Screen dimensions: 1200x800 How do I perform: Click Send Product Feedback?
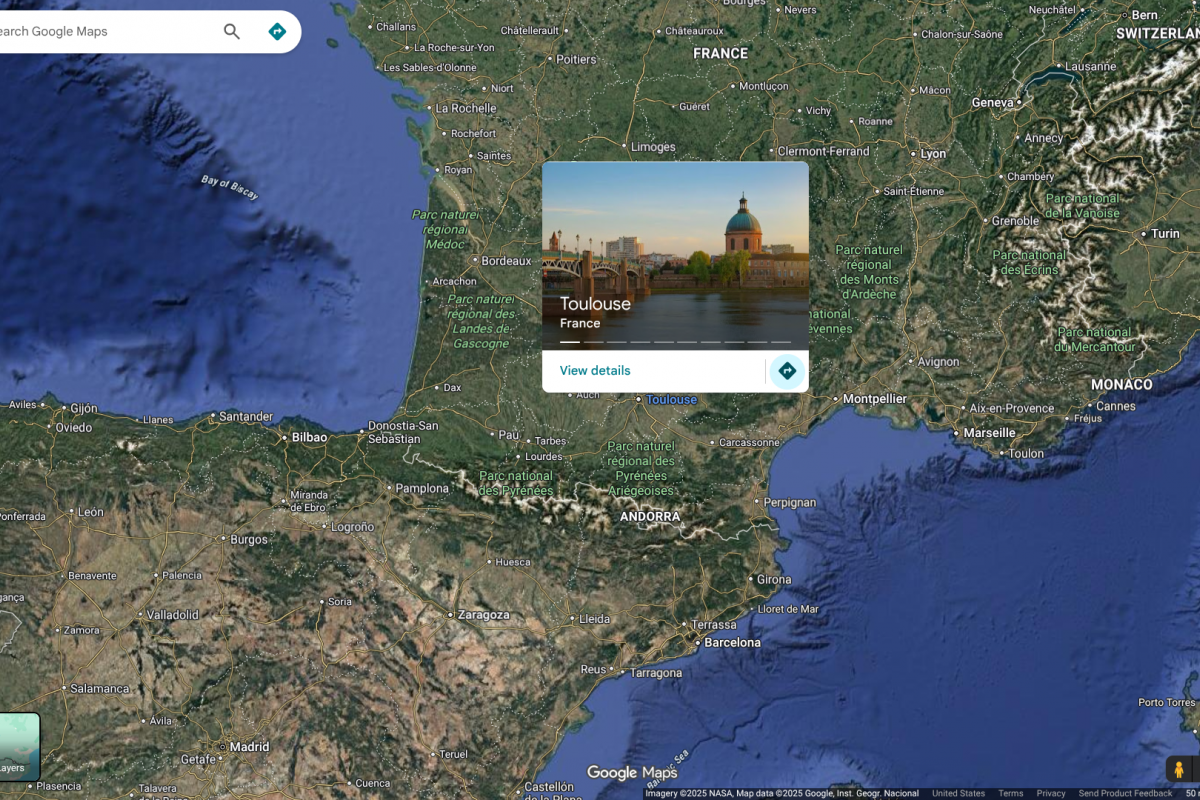coord(1125,794)
